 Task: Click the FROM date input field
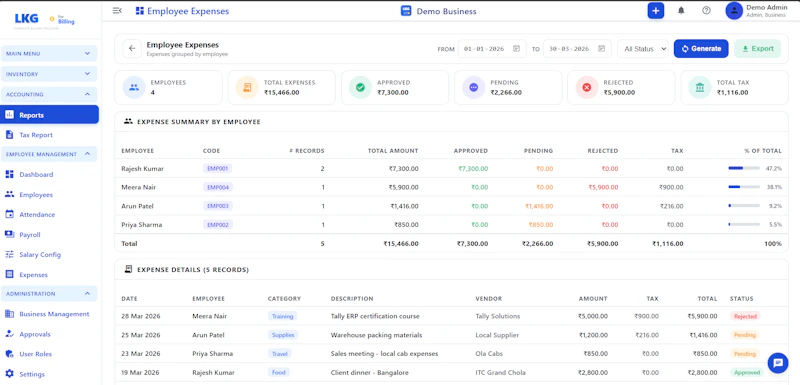click(491, 49)
